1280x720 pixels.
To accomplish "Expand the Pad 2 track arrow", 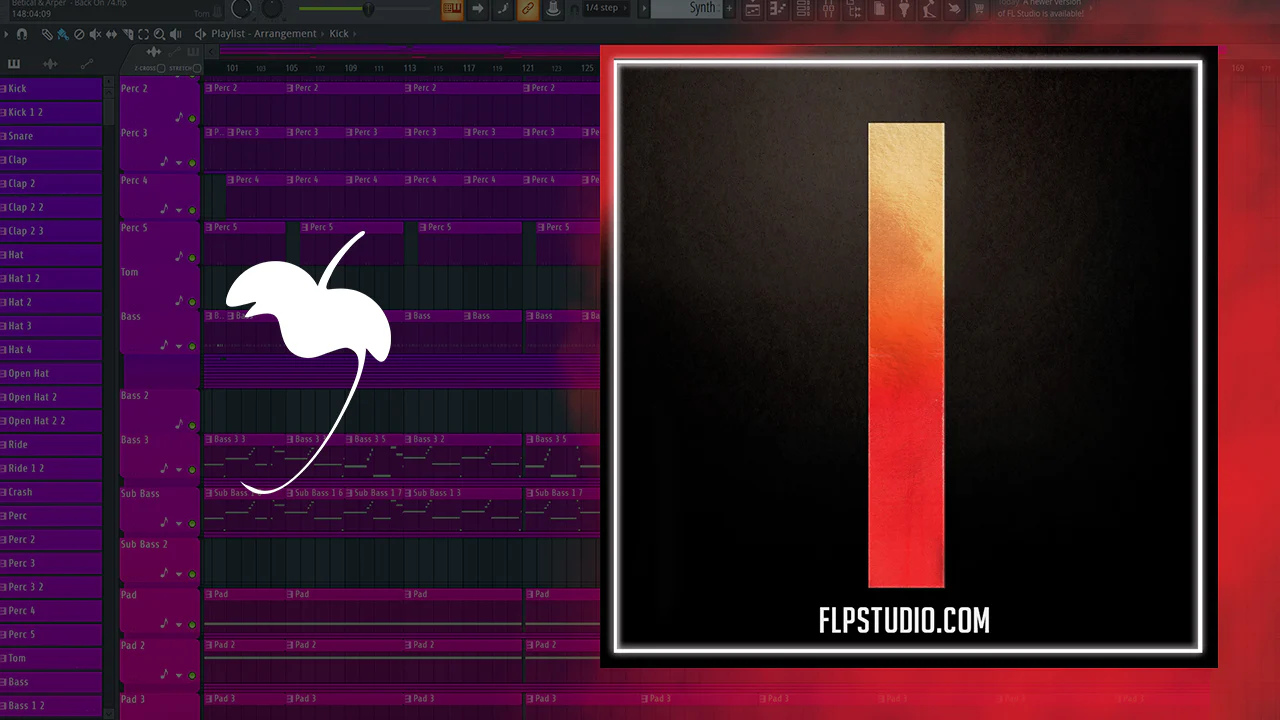I will 180,676.
